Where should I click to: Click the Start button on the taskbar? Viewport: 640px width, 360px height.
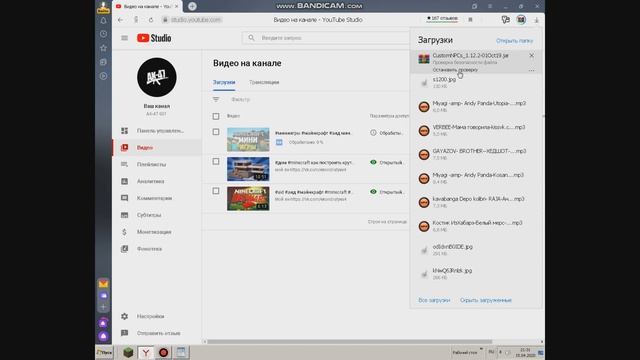click(104, 352)
